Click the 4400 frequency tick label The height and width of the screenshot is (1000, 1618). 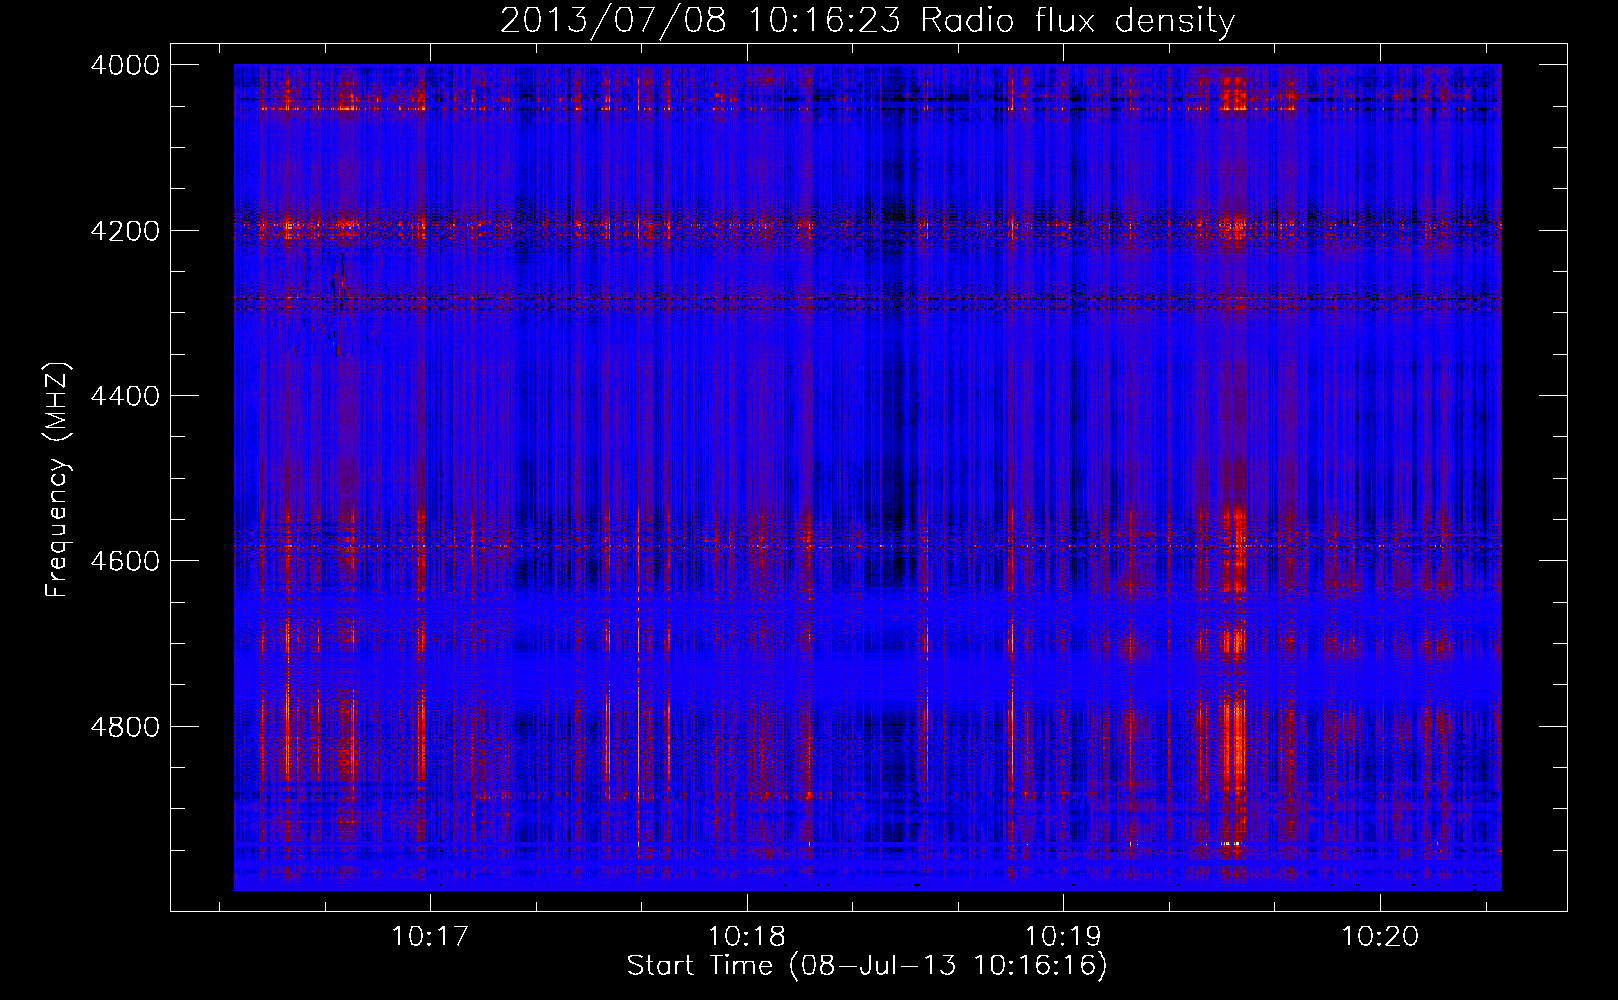coord(125,396)
